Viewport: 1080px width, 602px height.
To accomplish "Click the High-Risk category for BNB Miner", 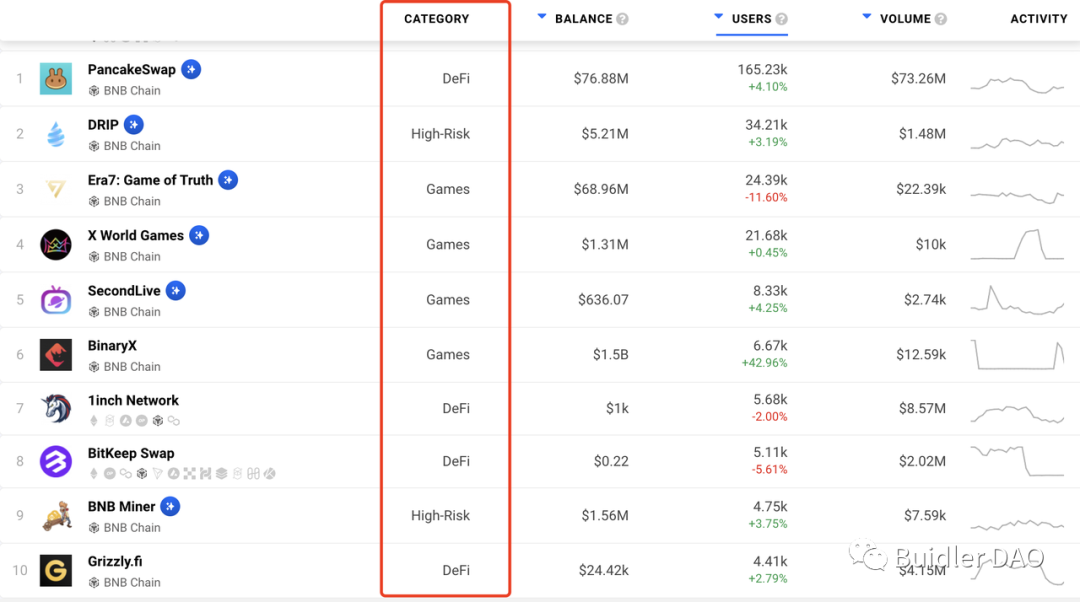I will click(x=440, y=515).
